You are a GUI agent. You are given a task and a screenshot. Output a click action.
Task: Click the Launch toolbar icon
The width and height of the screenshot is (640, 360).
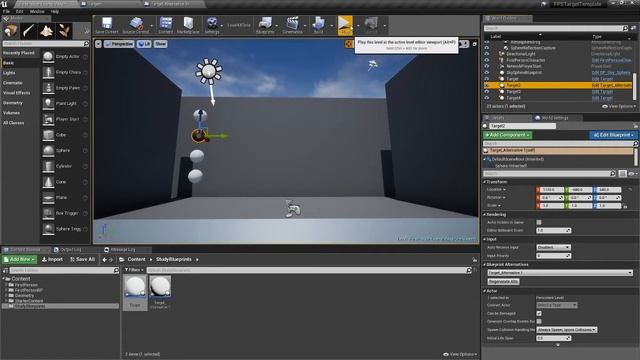(371, 25)
